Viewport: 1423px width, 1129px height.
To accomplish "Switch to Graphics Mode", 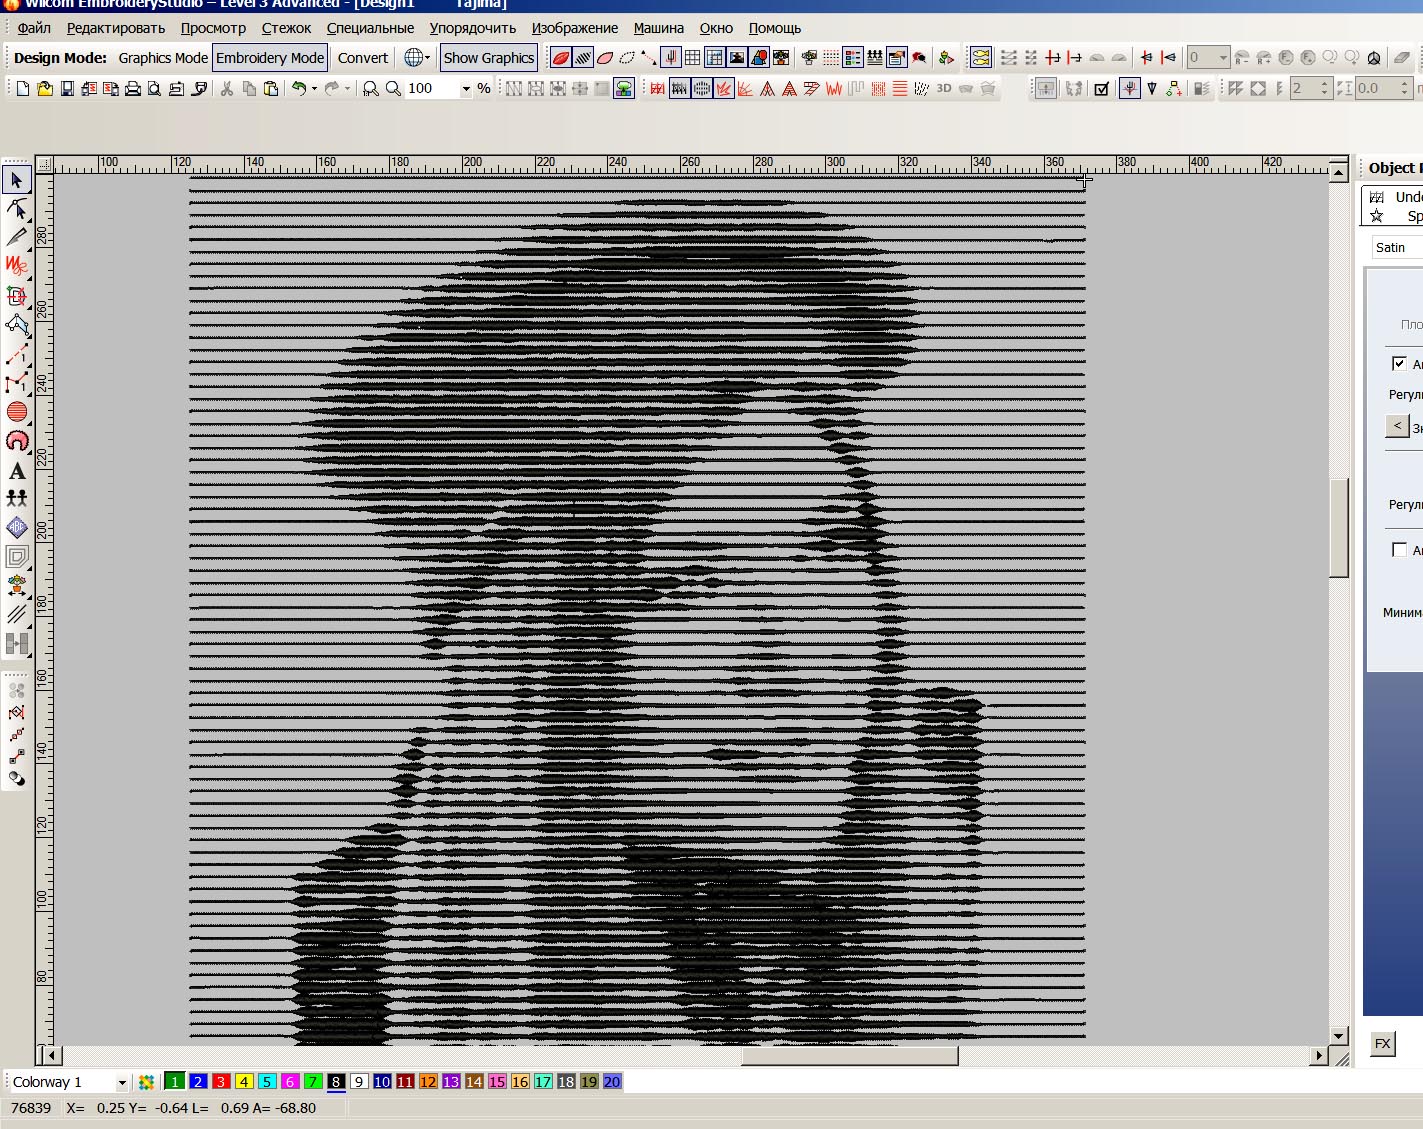I will (162, 58).
